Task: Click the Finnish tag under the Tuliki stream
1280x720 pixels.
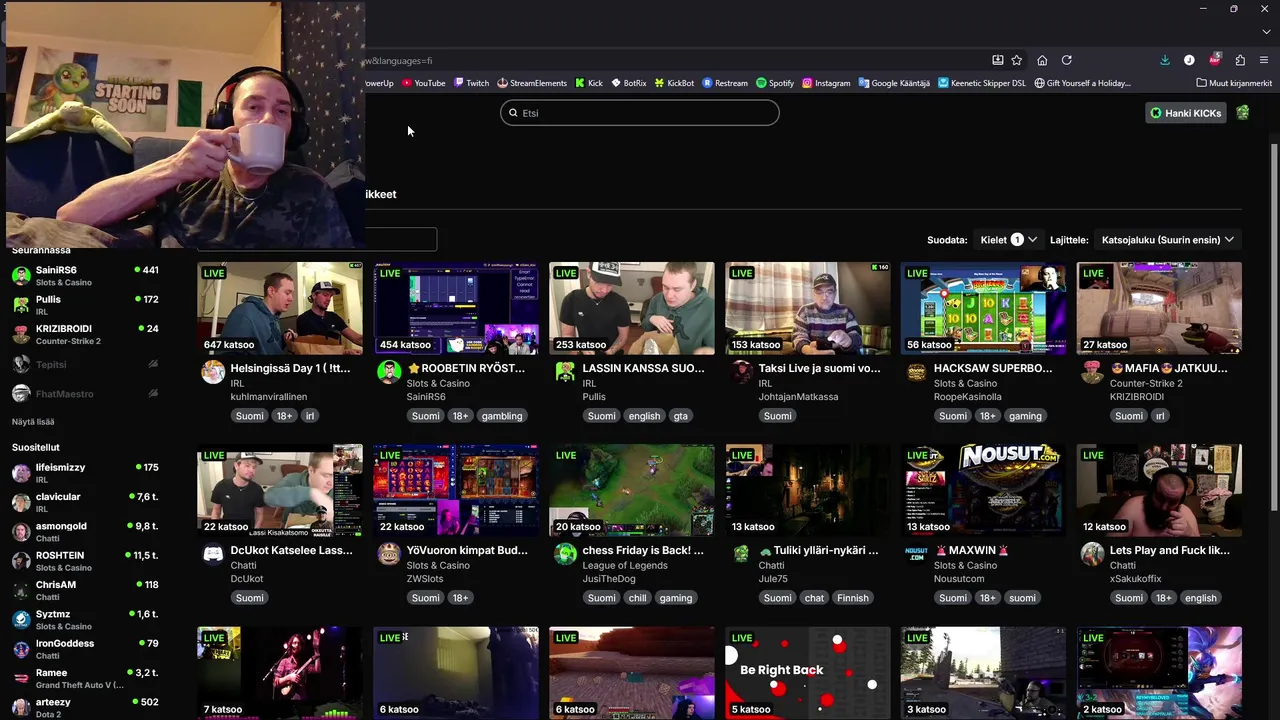Action: pyautogui.click(x=853, y=598)
